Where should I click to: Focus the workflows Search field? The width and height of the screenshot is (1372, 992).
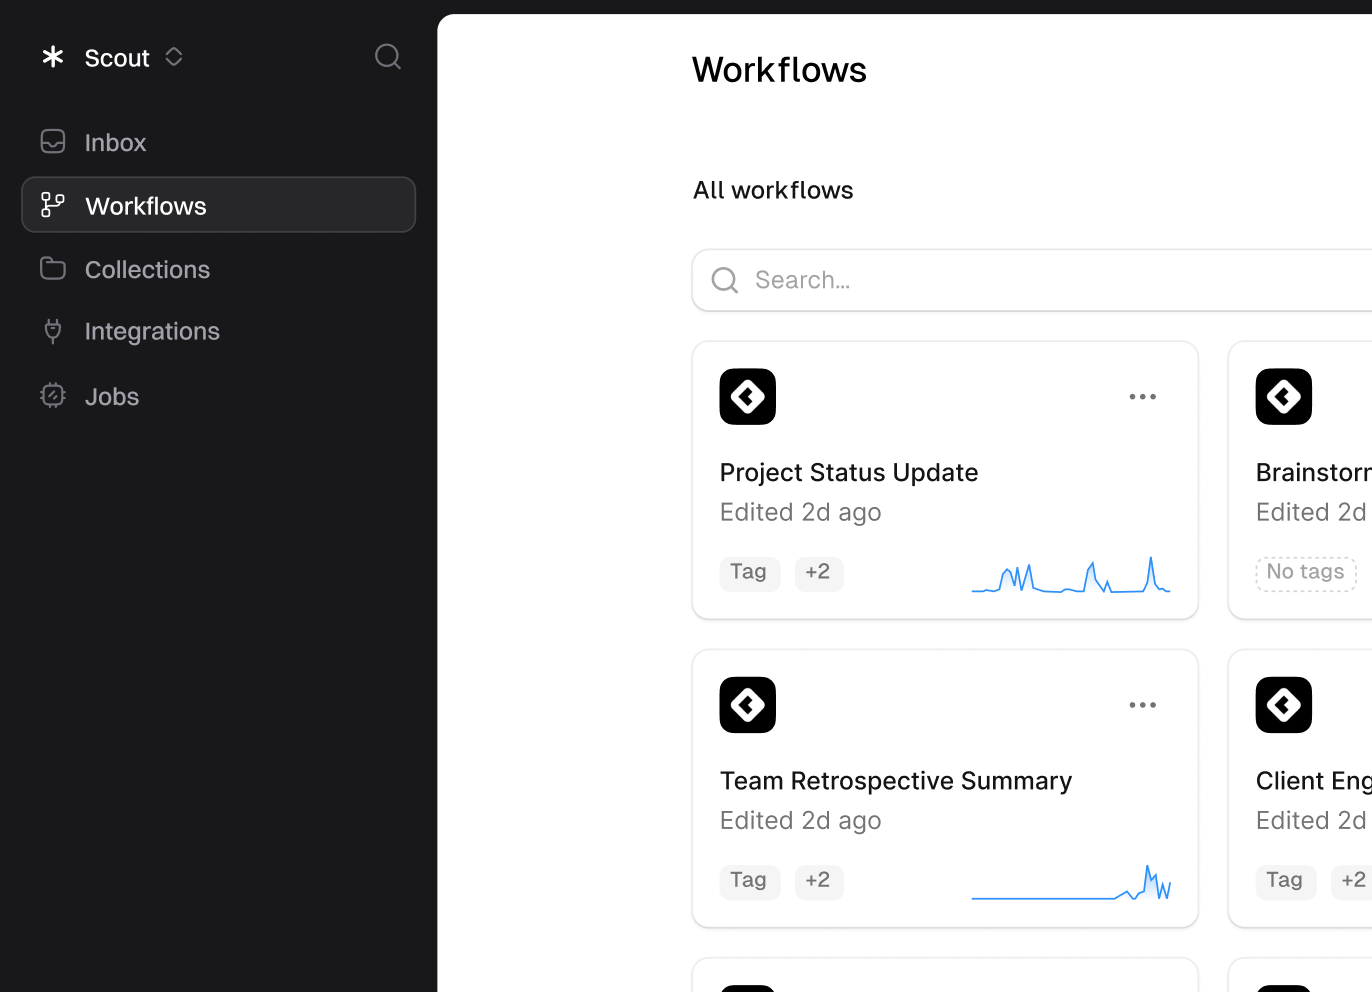[x=1032, y=280]
